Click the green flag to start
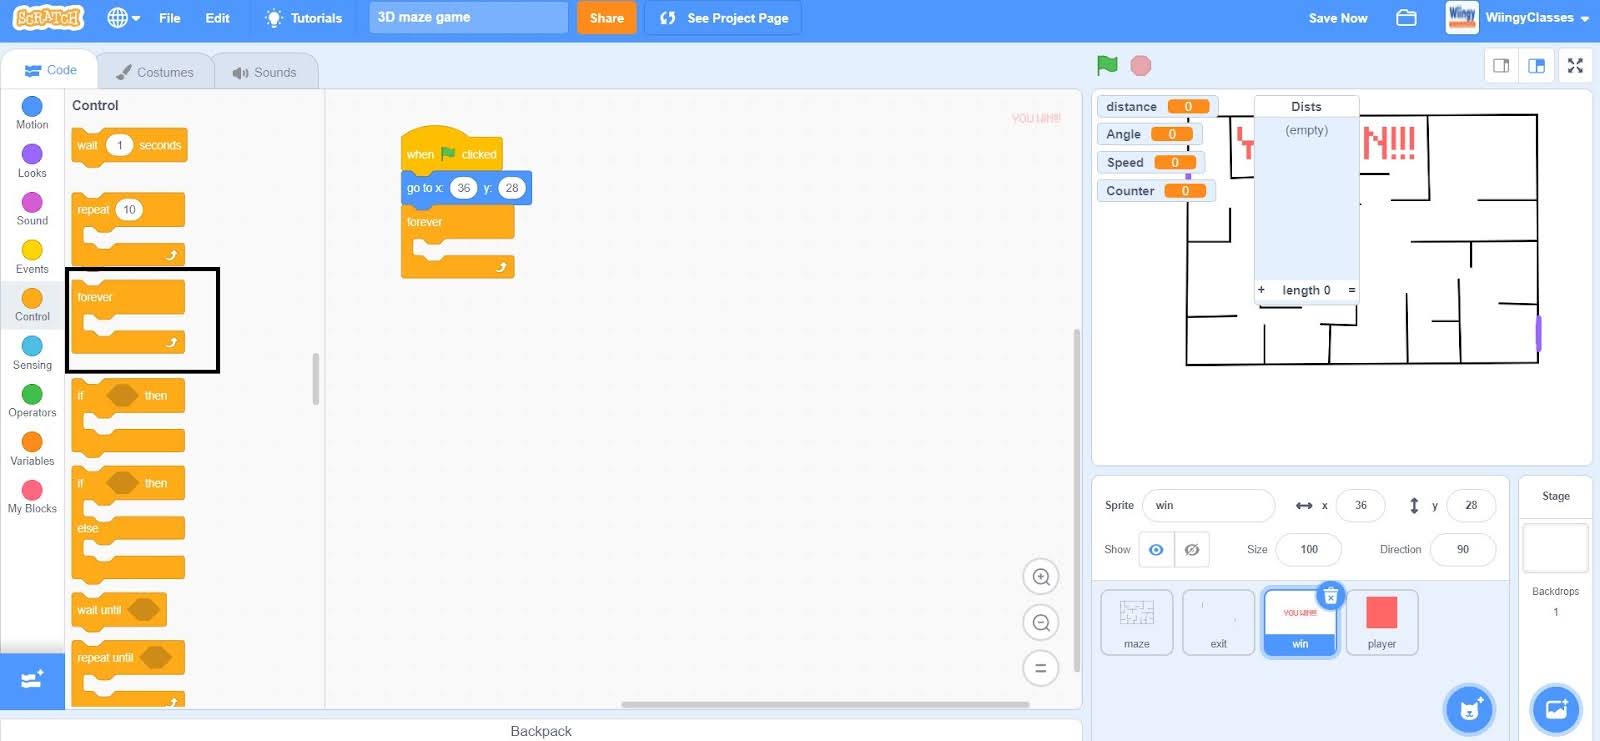The image size is (1600, 741). tap(1107, 65)
